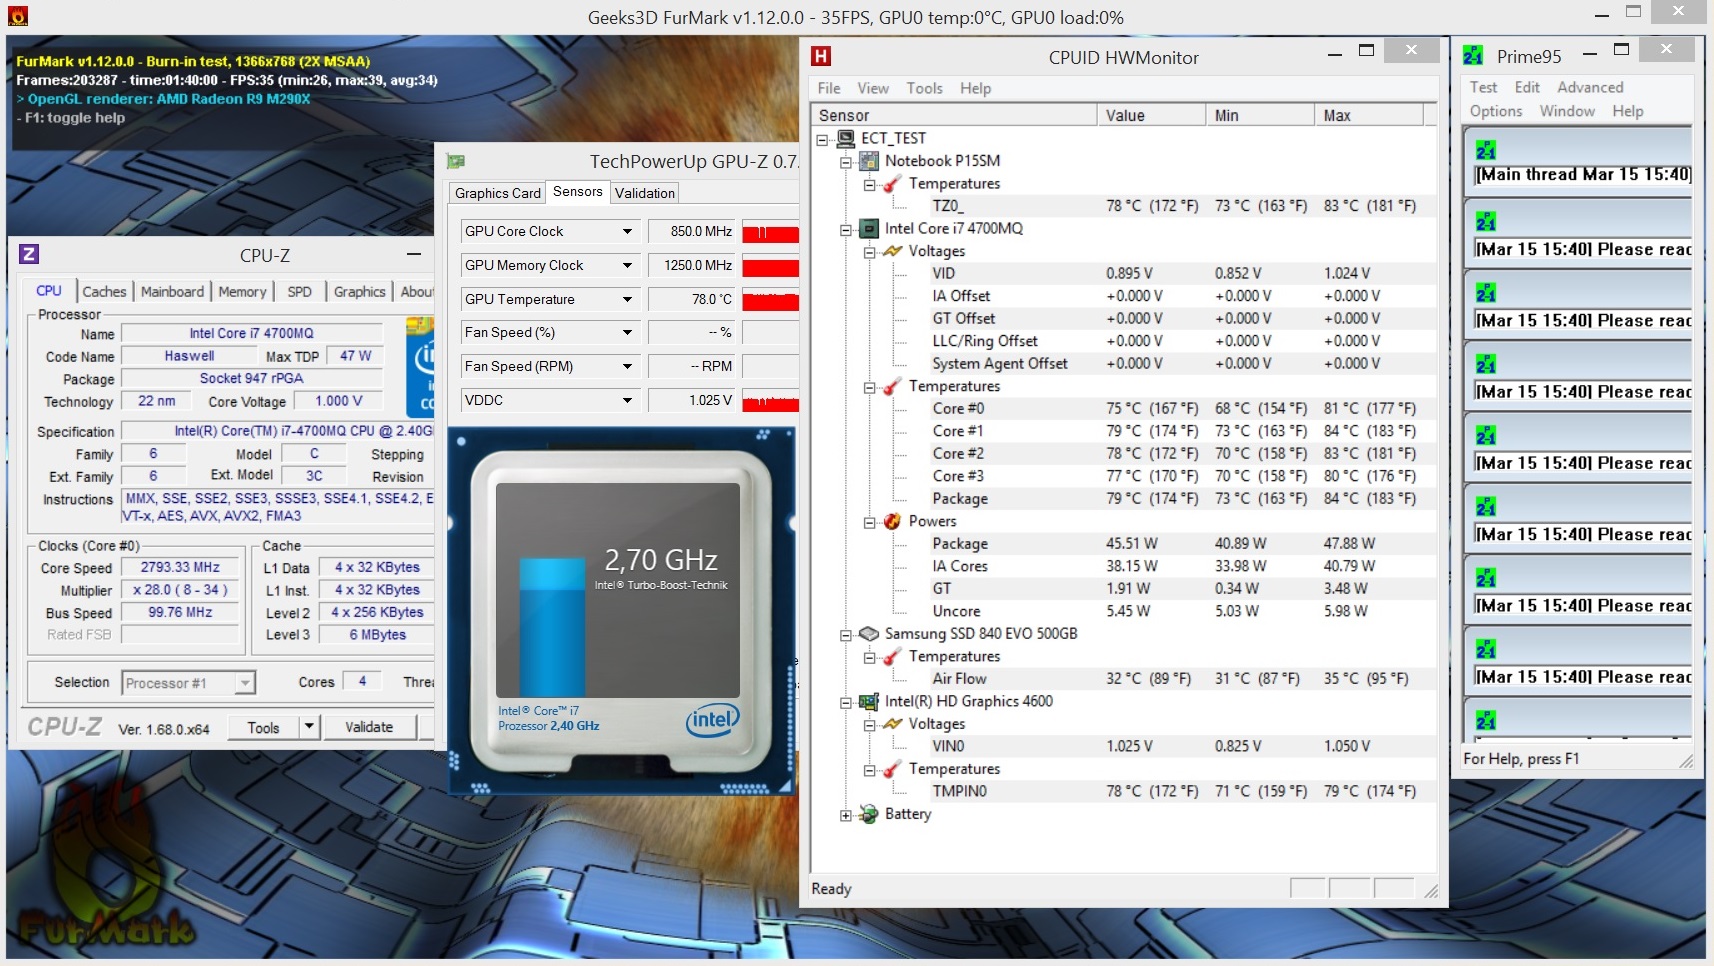The width and height of the screenshot is (1714, 966).
Task: Open the VDDC sensor dropdown in GPU-Z
Action: pos(627,401)
